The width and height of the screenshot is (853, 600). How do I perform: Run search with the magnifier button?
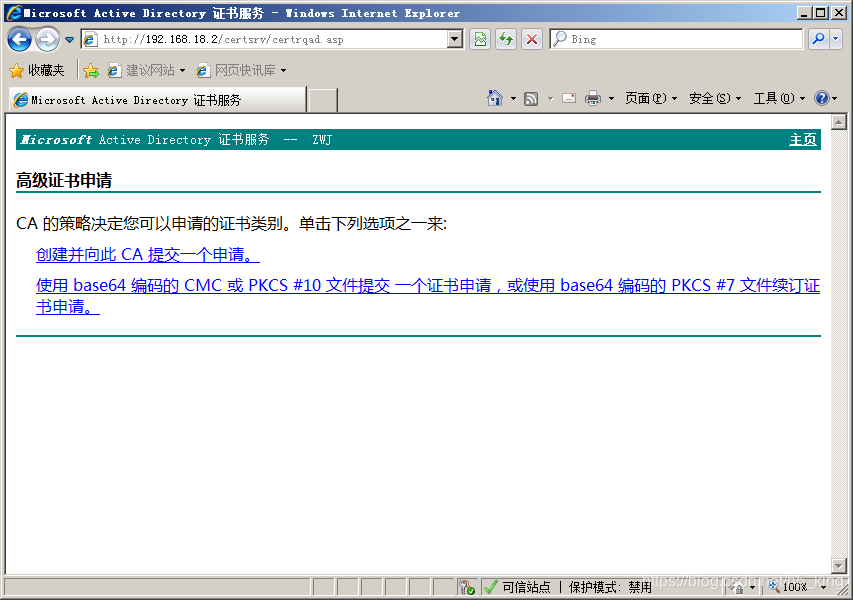coord(818,39)
